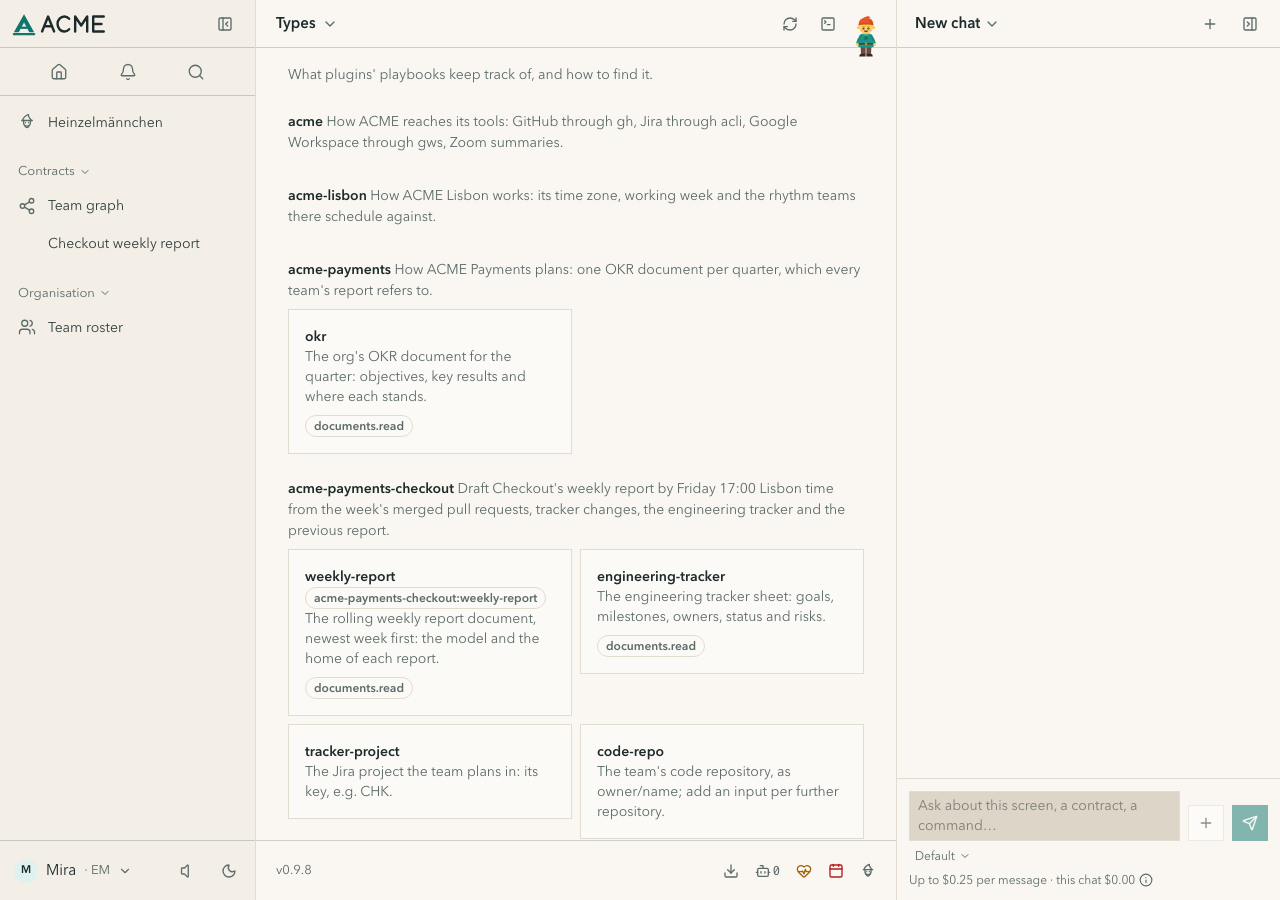Click the gnome mascot avatar
The image size is (1280, 900).
click(x=866, y=36)
